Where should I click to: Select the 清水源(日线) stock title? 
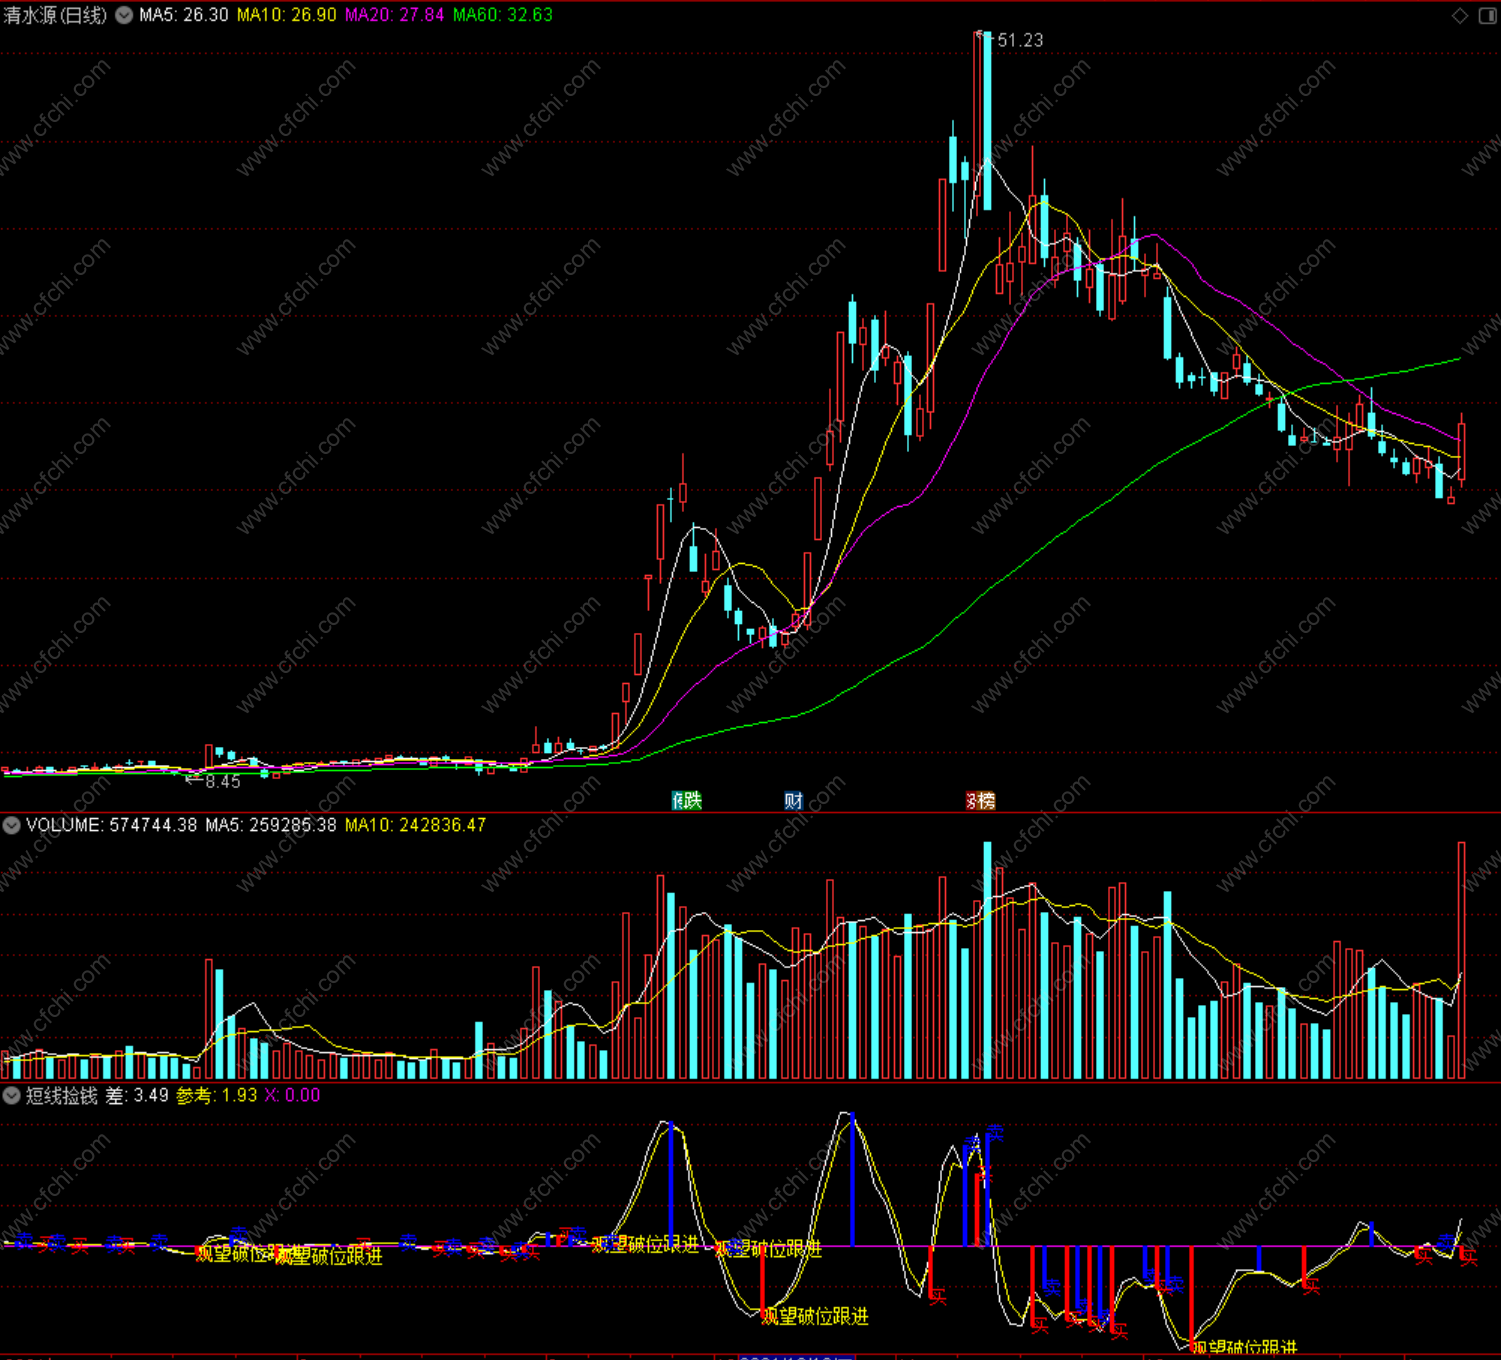tap(56, 15)
